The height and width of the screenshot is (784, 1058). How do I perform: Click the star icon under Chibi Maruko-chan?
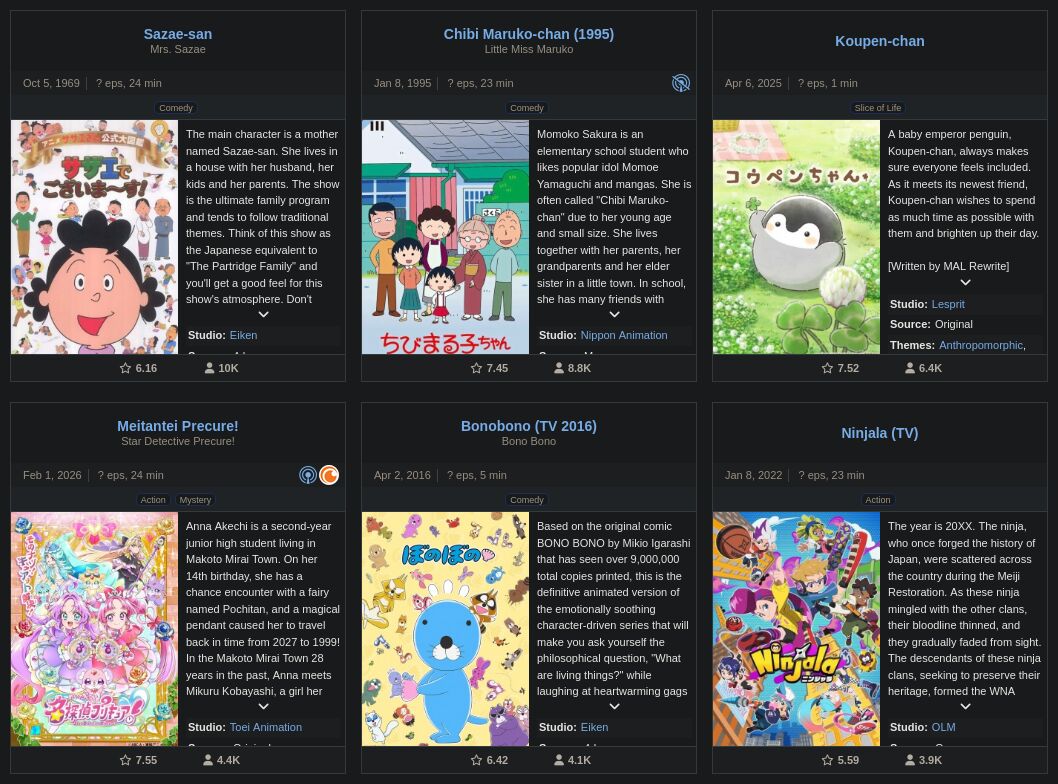tap(476, 368)
